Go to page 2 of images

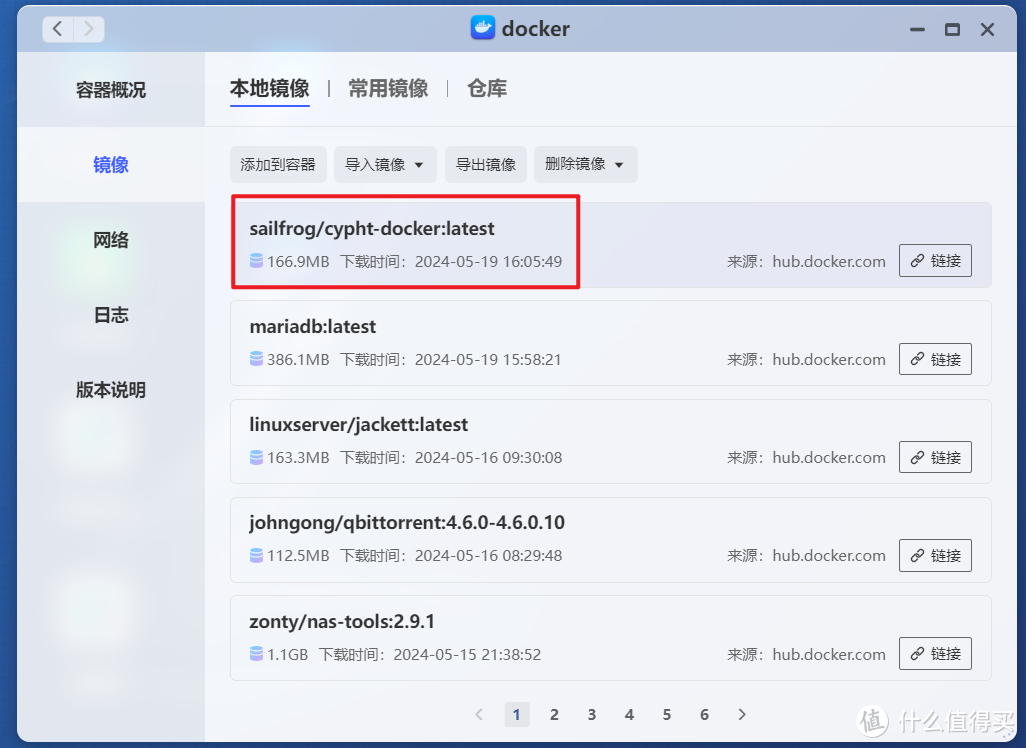554,714
